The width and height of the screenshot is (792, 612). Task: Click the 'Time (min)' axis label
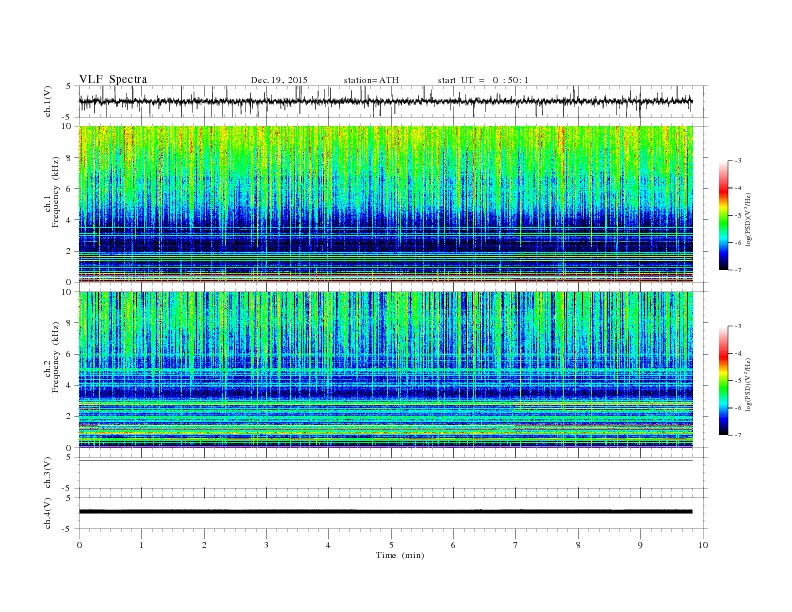(400, 555)
